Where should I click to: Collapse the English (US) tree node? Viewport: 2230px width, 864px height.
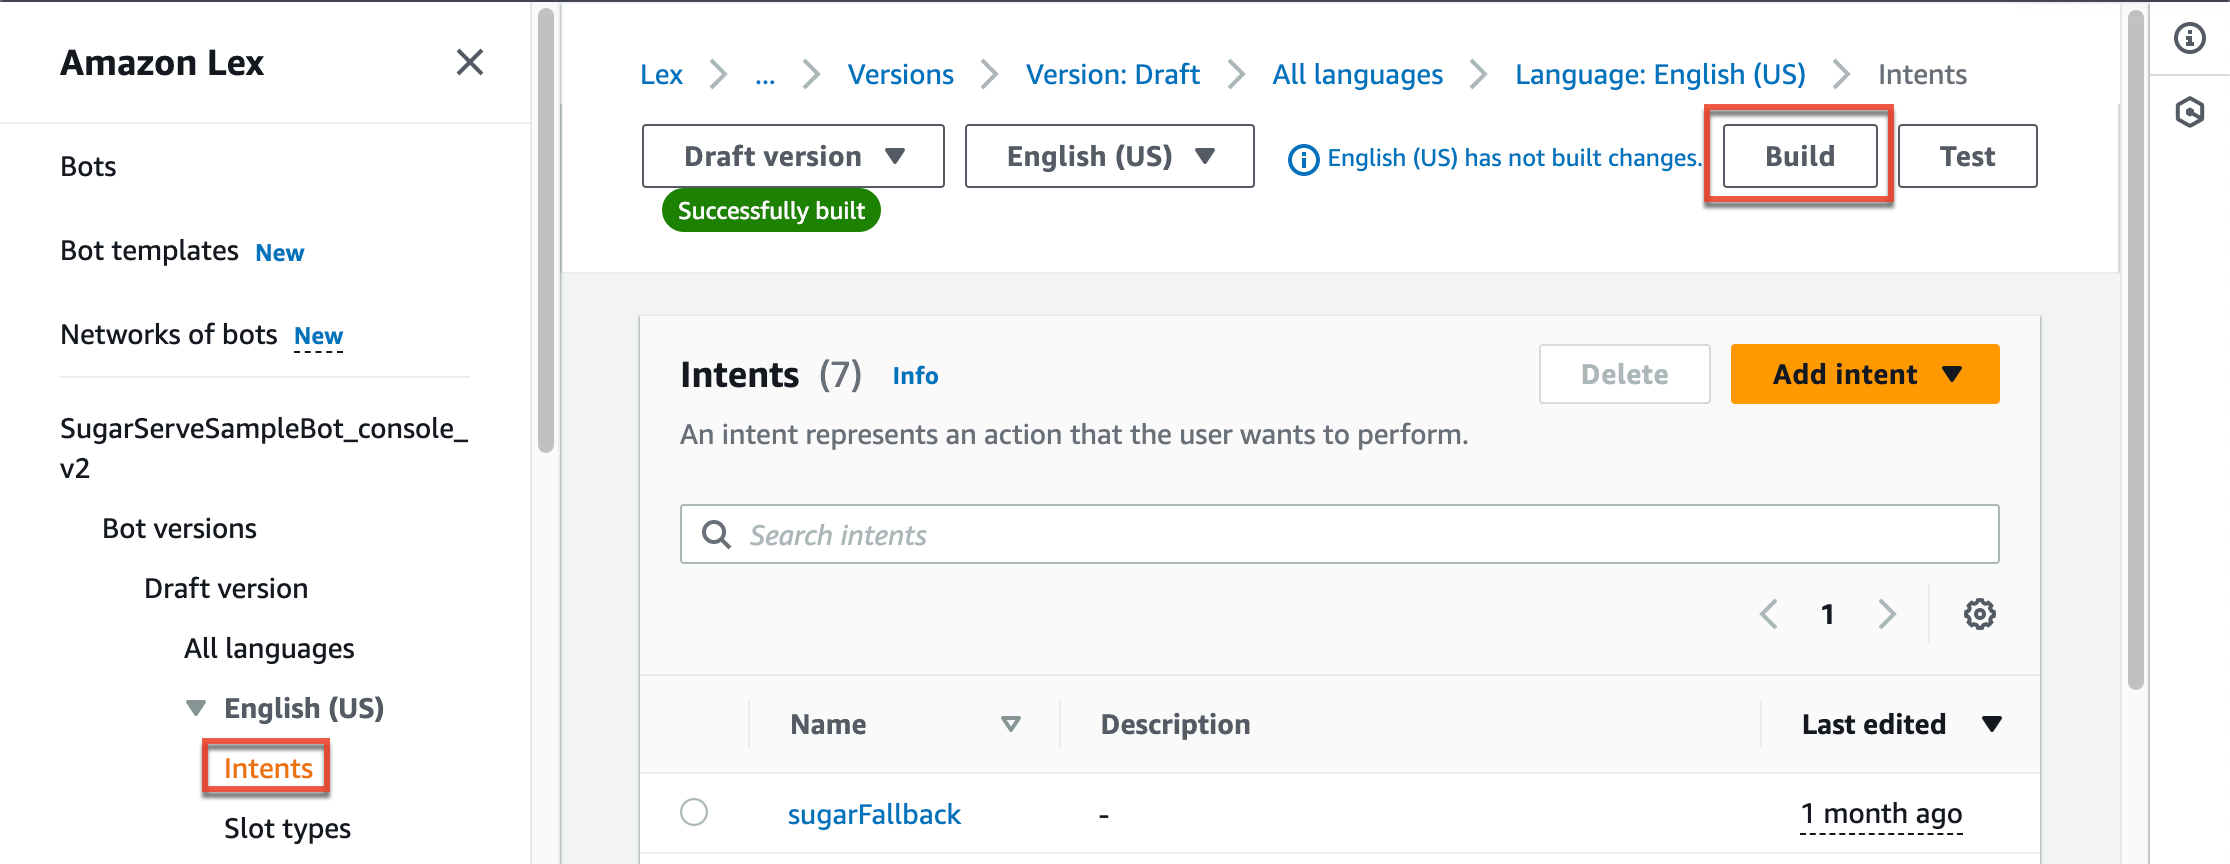[196, 708]
